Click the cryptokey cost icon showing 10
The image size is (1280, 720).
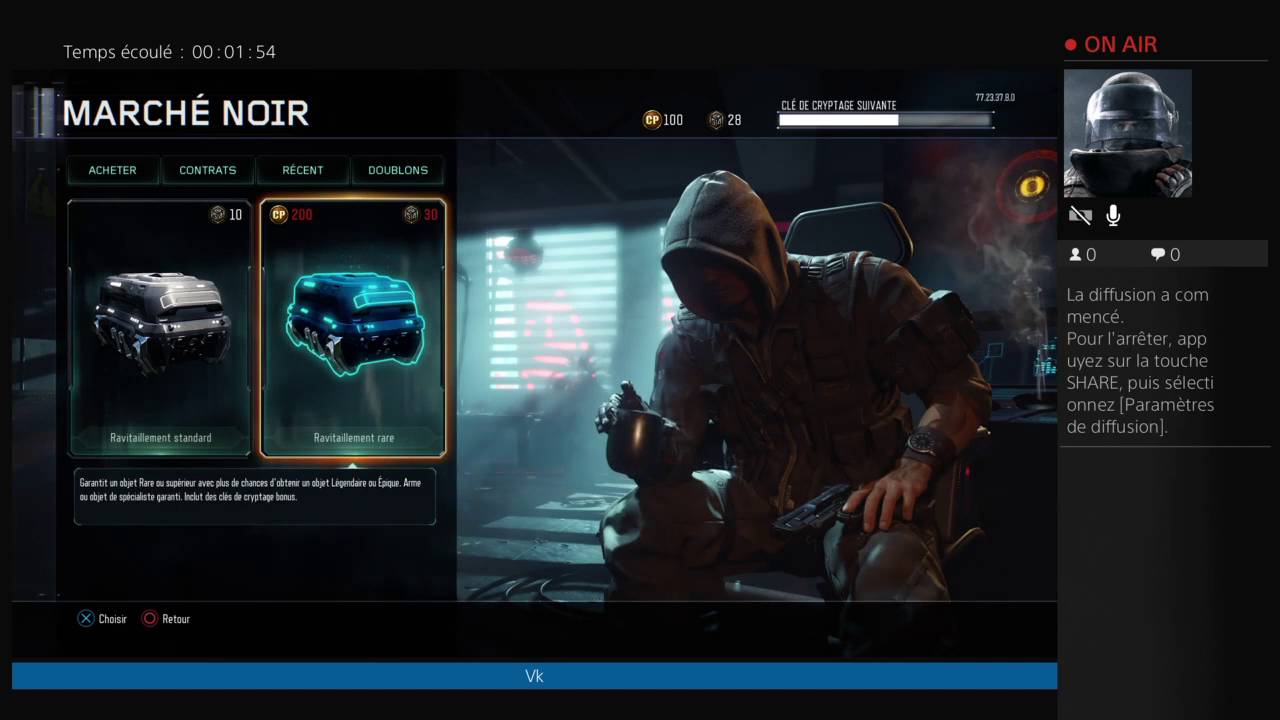pyautogui.click(x=217, y=215)
